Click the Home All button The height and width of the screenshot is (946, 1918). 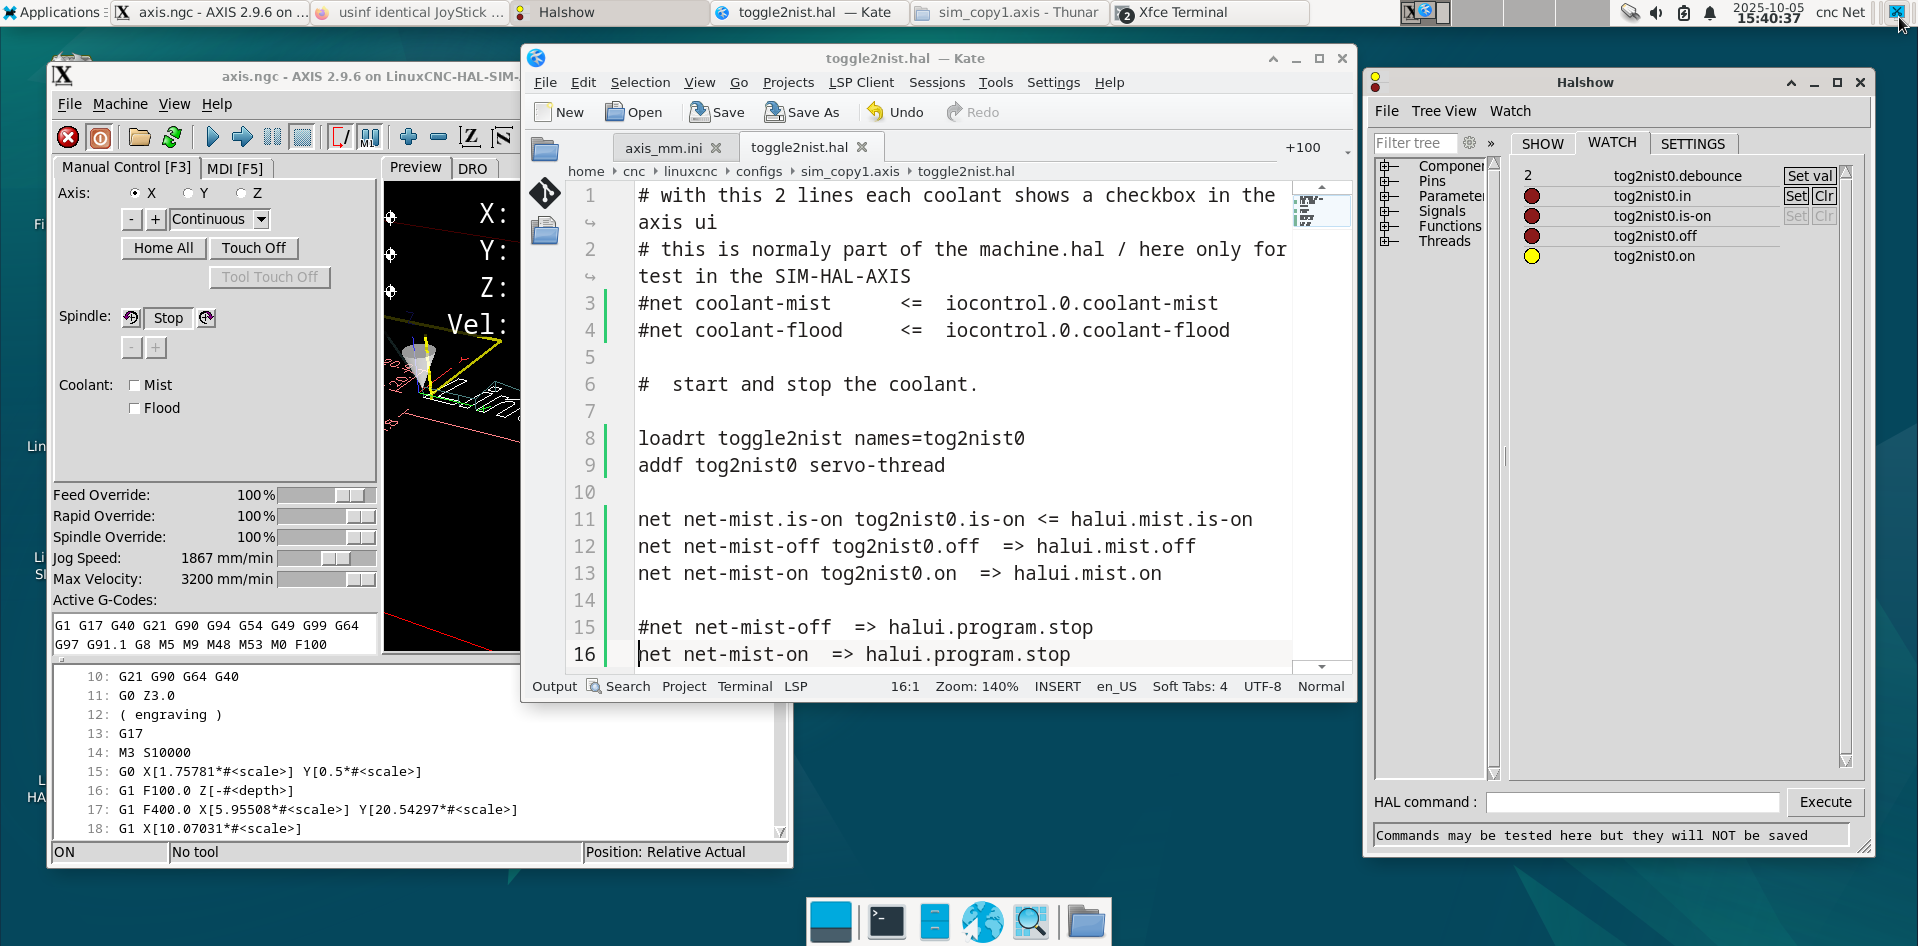[163, 248]
